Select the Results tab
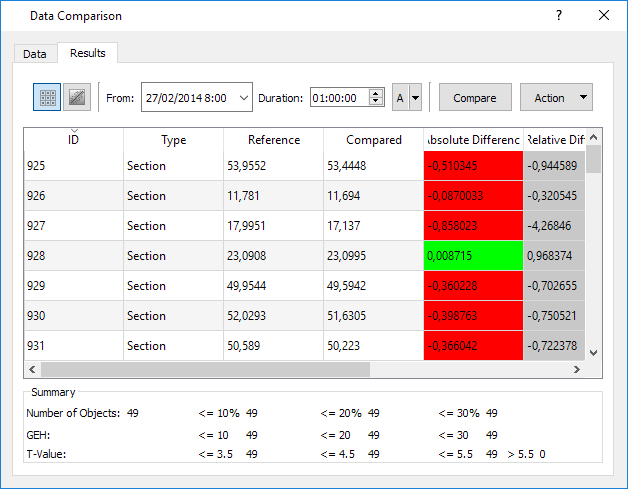The height and width of the screenshot is (489, 628). [x=88, y=53]
